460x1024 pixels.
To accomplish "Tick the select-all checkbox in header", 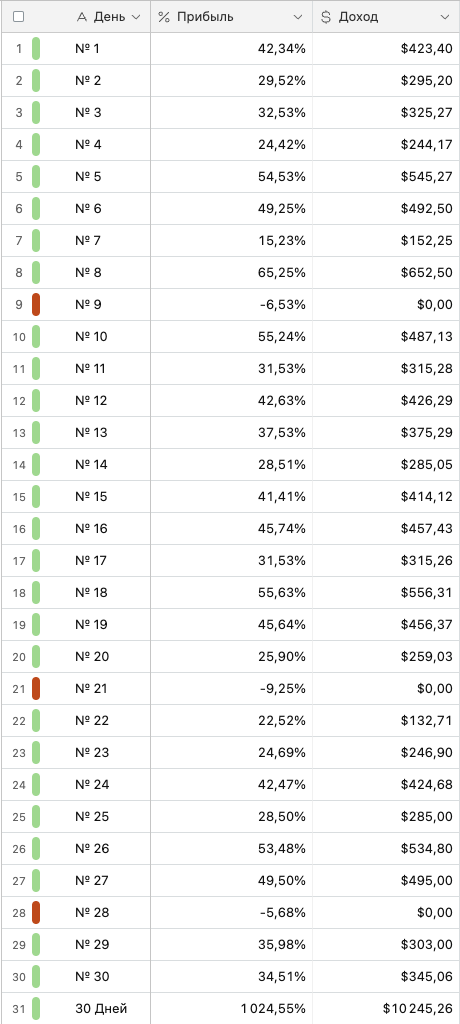I will (x=19, y=17).
